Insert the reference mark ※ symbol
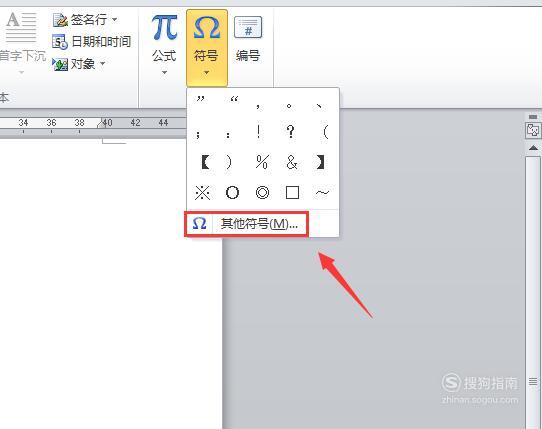 pos(202,193)
